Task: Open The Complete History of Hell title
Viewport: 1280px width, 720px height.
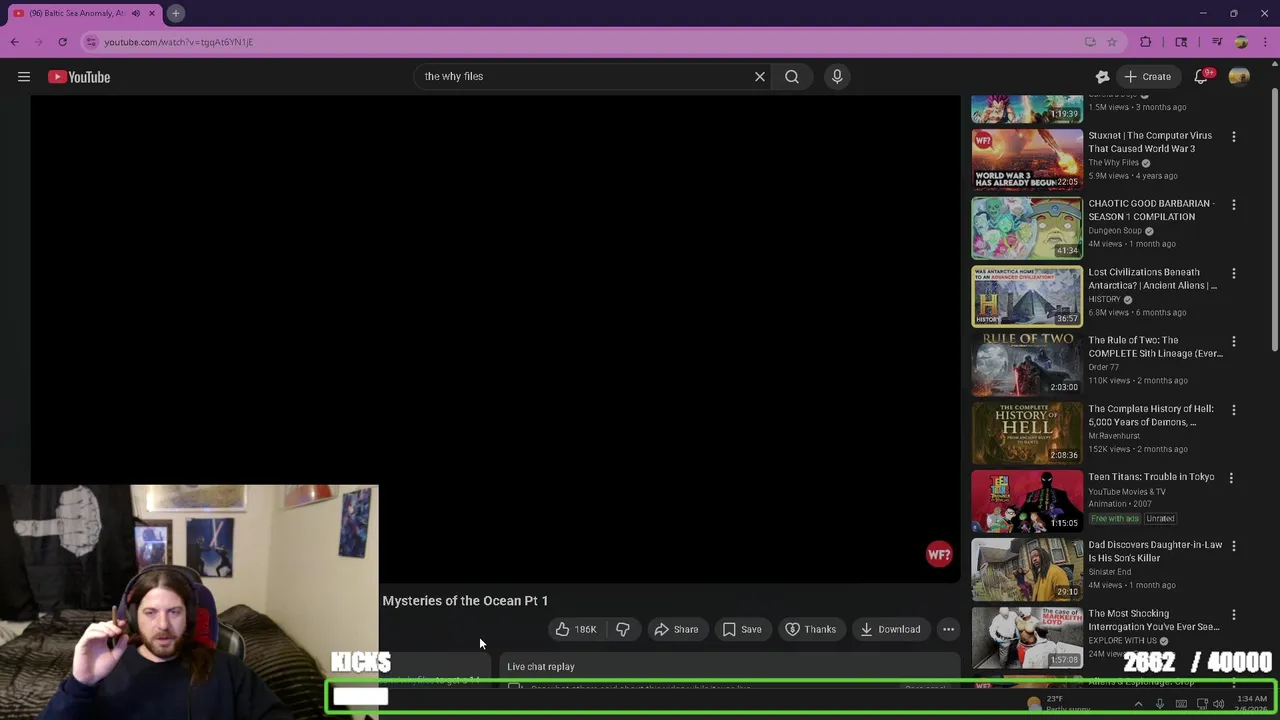Action: (x=1150, y=415)
